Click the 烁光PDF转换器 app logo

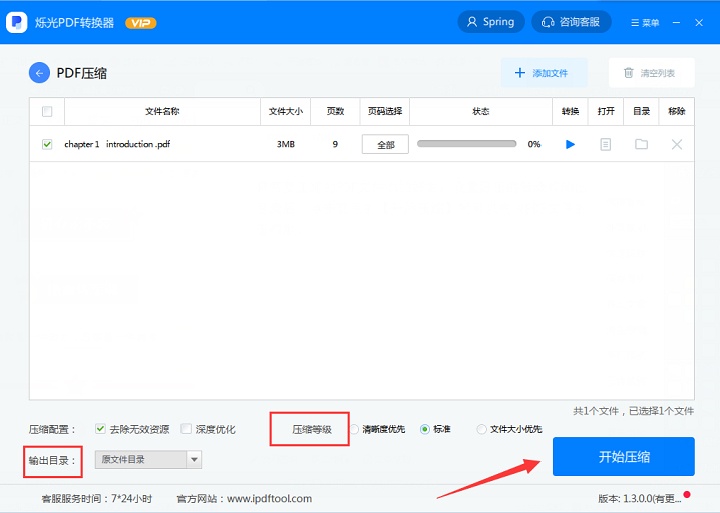click(16, 22)
